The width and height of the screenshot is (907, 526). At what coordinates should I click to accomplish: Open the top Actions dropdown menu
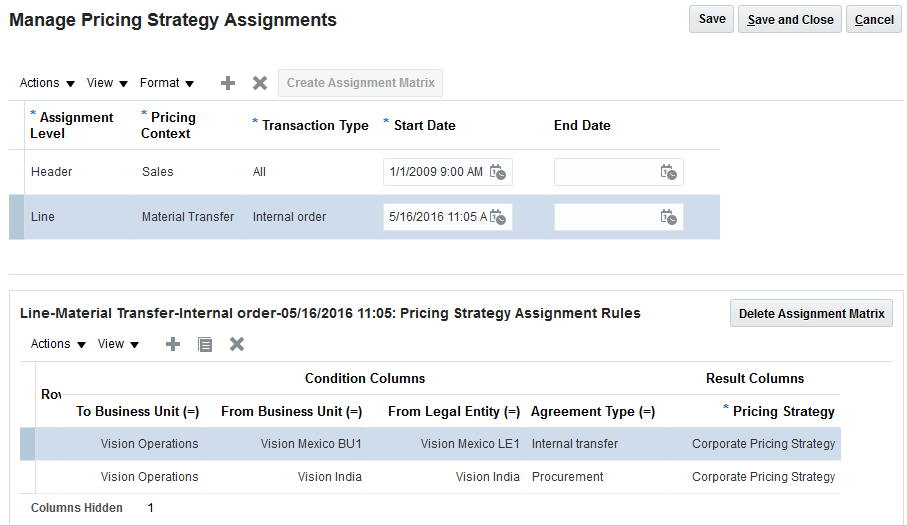(47, 83)
